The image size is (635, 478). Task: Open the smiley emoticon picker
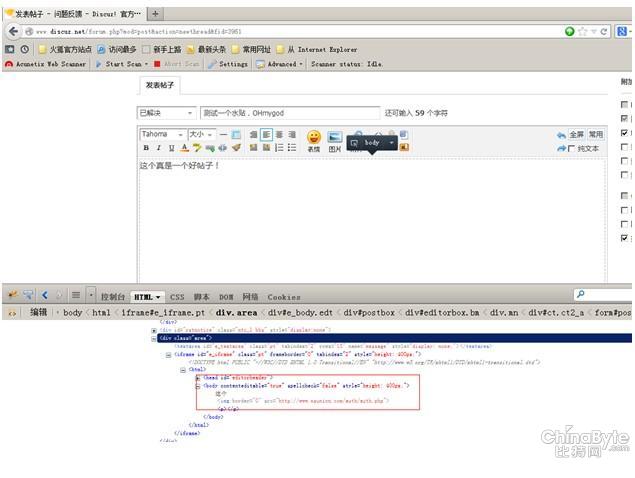click(314, 141)
